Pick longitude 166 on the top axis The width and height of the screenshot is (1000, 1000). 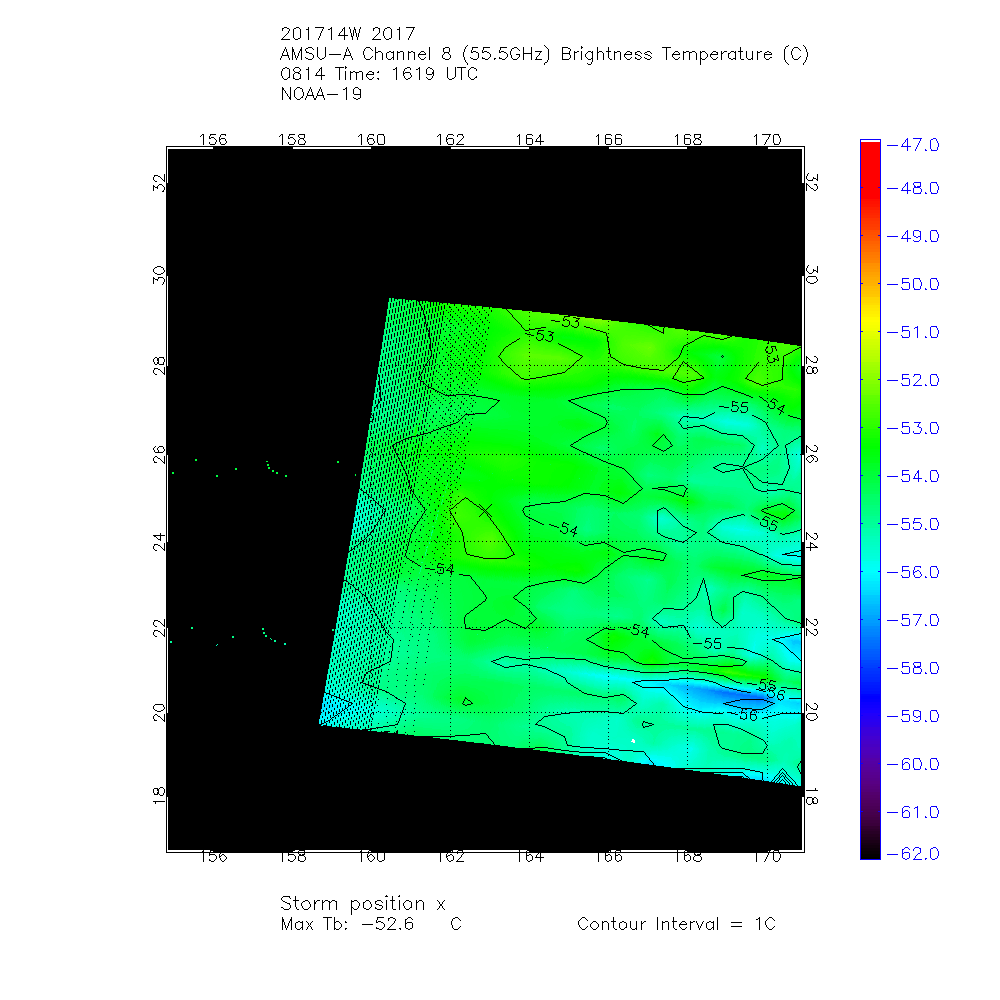(608, 140)
